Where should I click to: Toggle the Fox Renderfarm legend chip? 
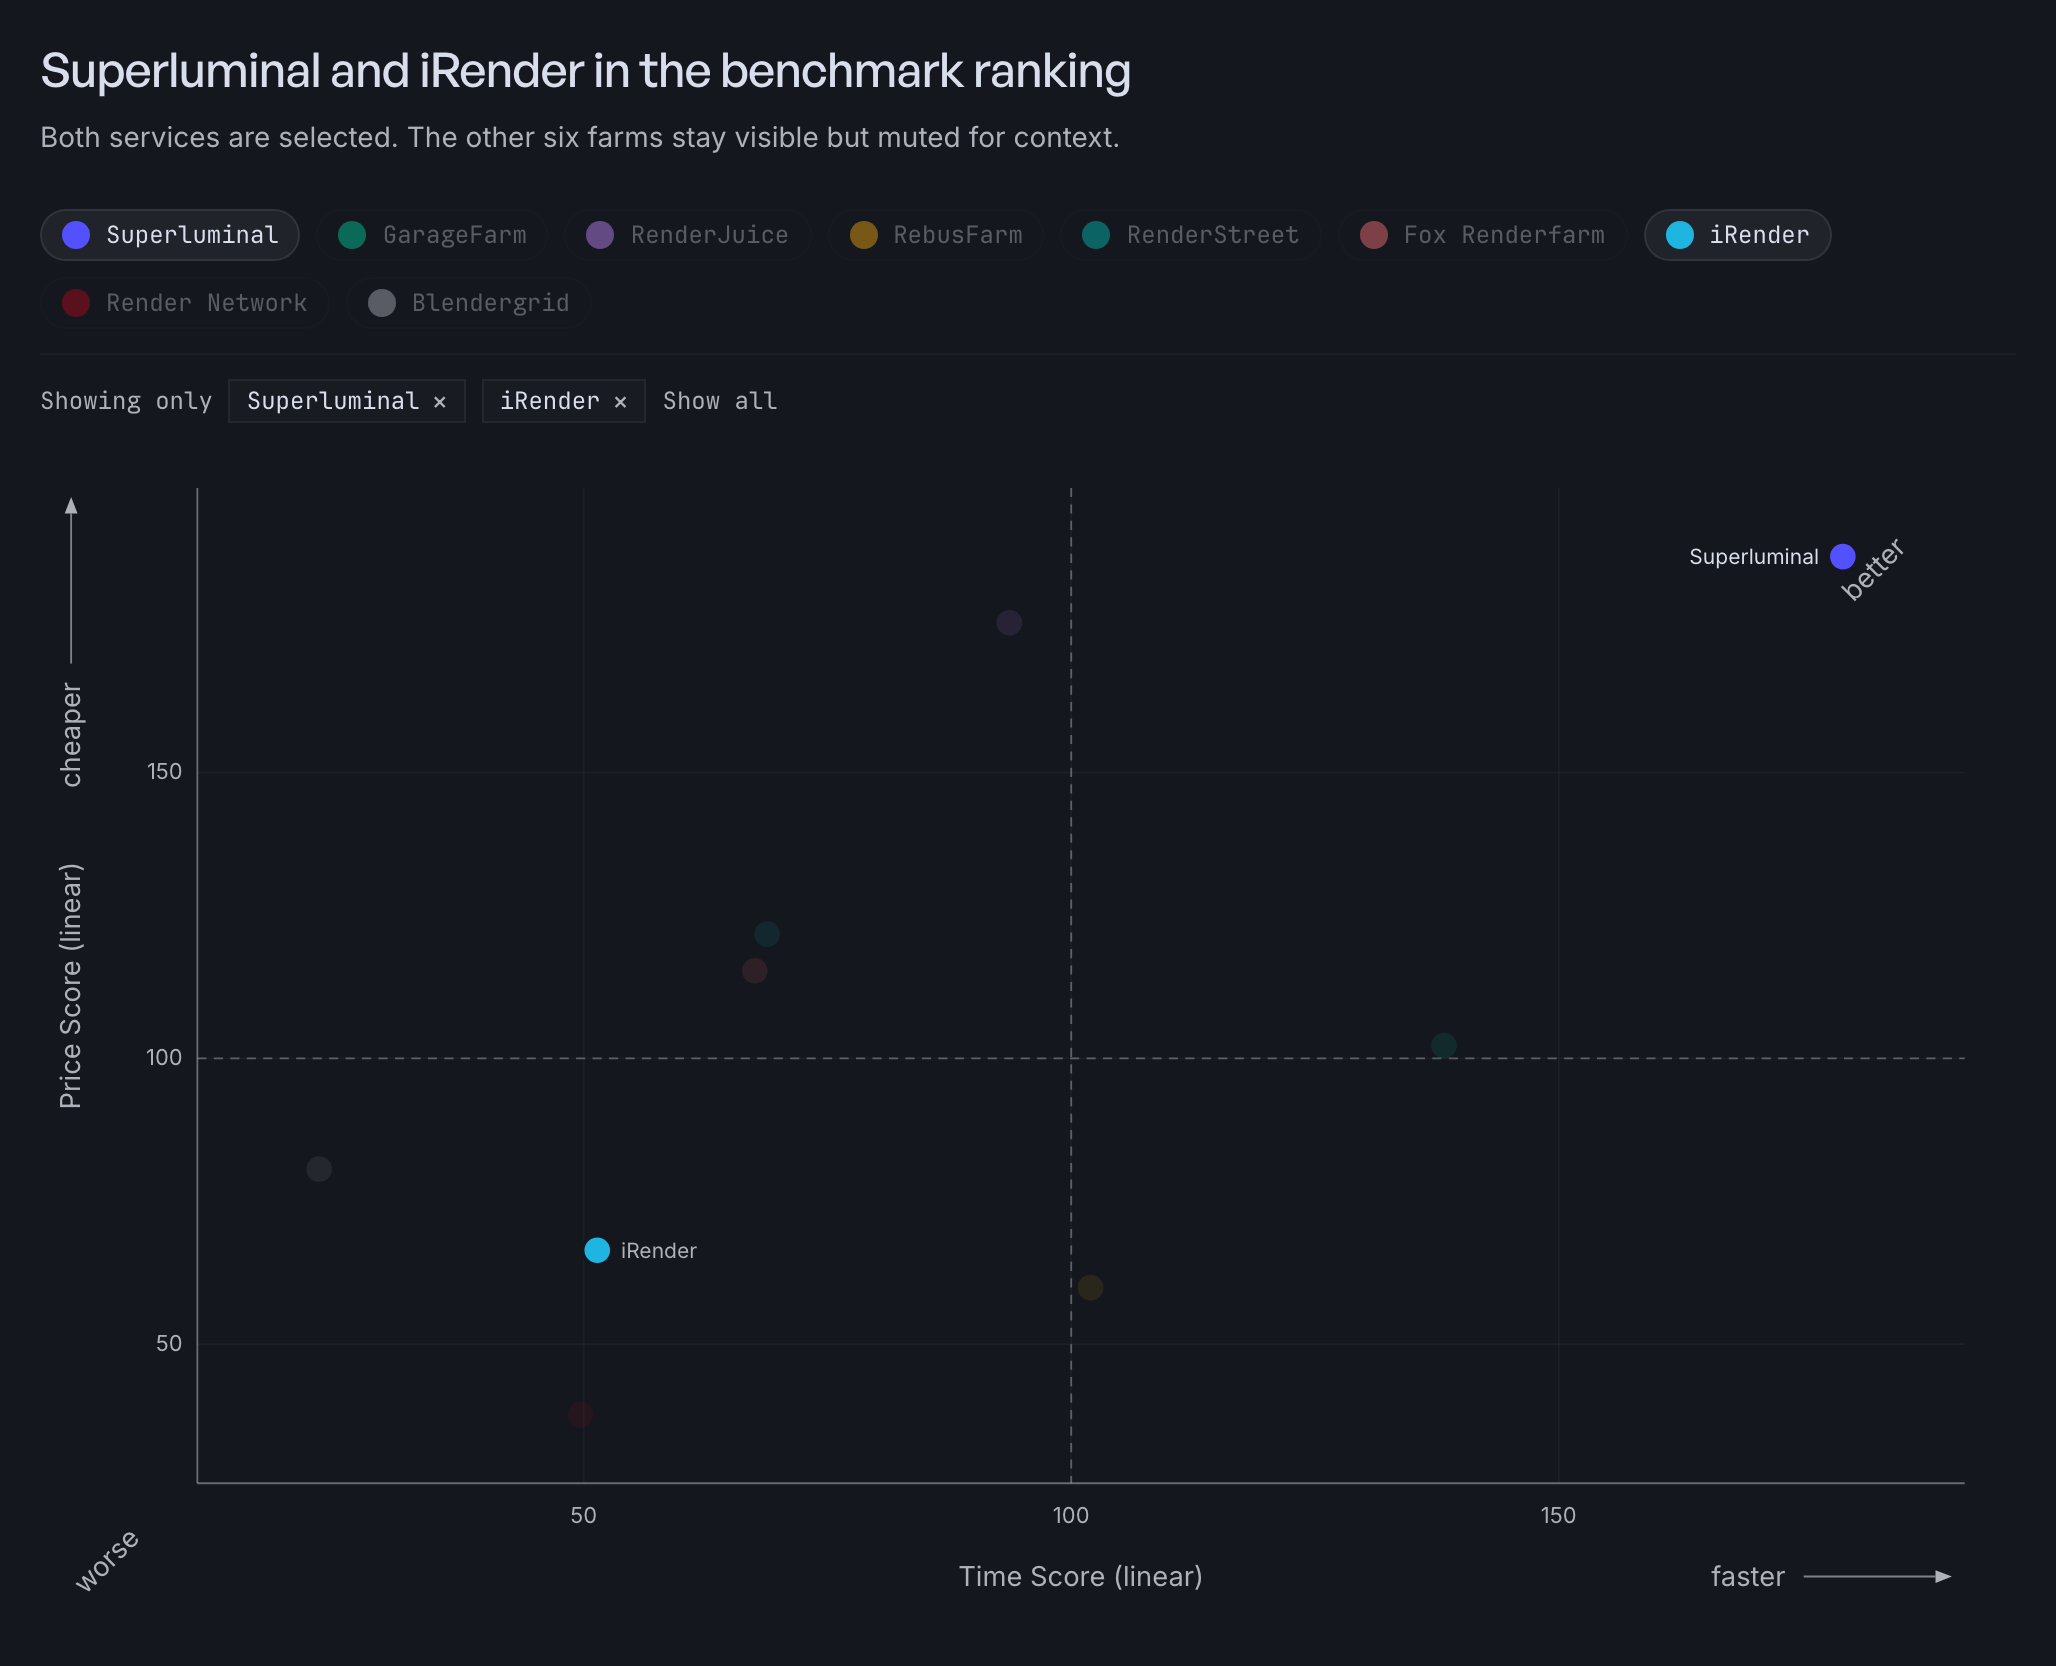coord(1483,235)
